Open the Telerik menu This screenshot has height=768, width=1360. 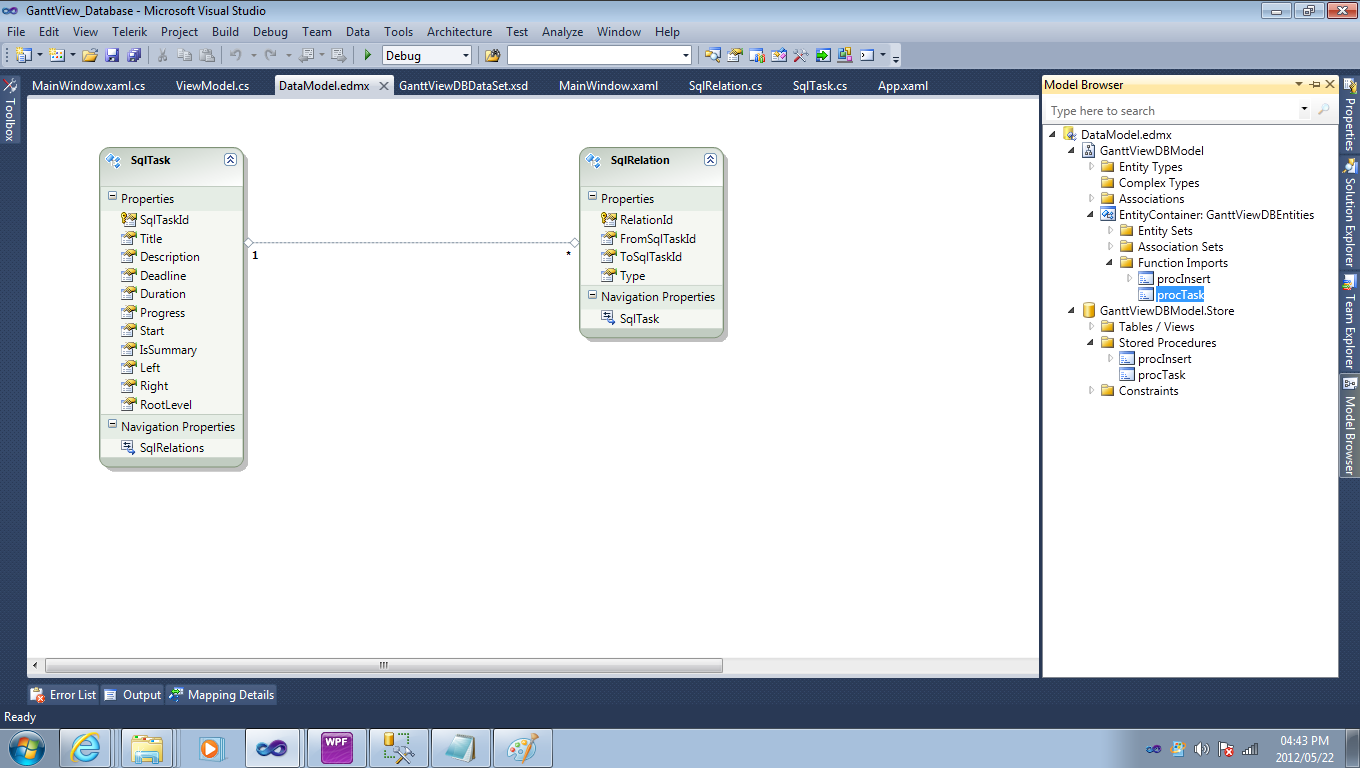click(x=129, y=32)
